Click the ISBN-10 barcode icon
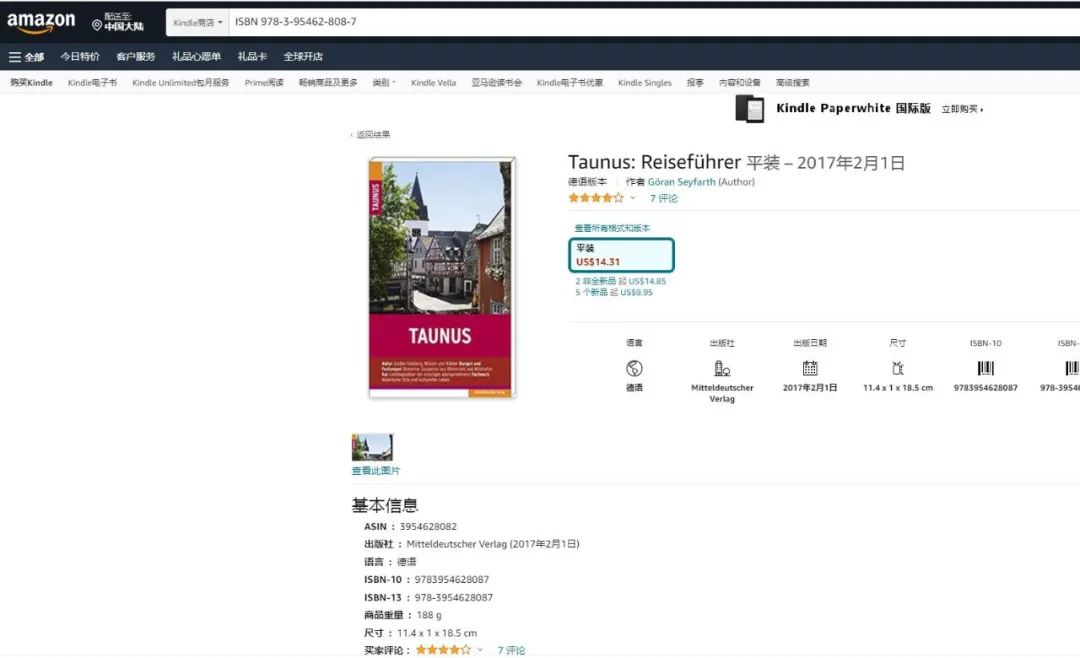1080x658 pixels. pos(986,369)
